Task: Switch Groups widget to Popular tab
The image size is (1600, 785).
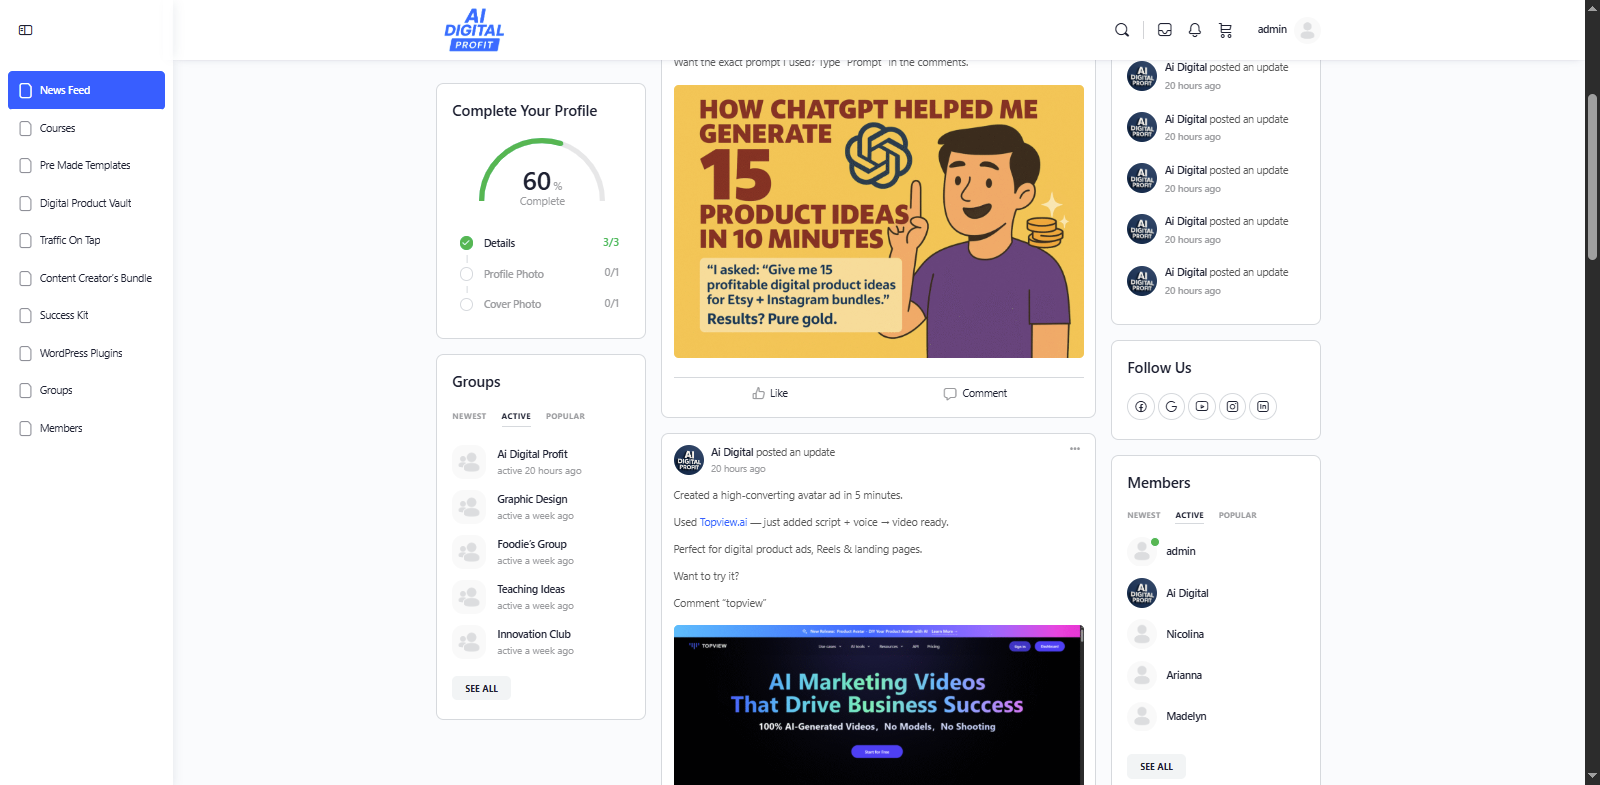Action: coord(565,416)
